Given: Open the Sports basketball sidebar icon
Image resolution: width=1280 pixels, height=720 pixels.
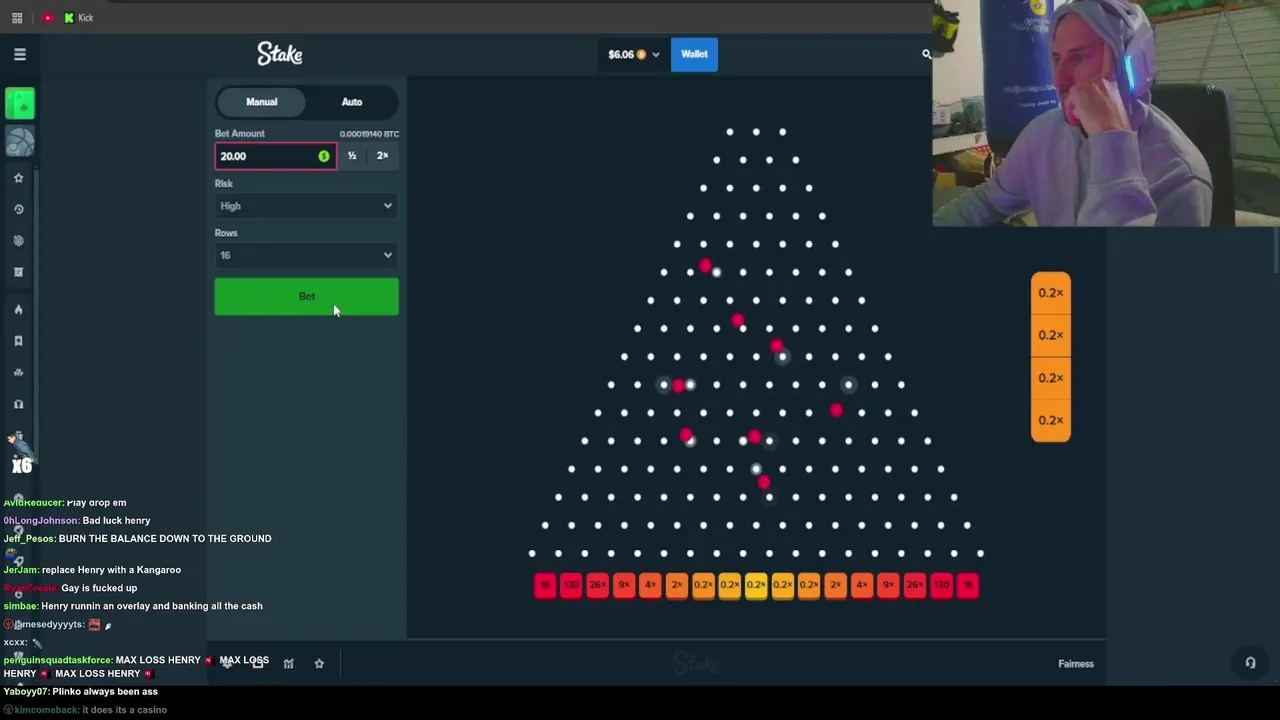Looking at the screenshot, I should pos(20,142).
